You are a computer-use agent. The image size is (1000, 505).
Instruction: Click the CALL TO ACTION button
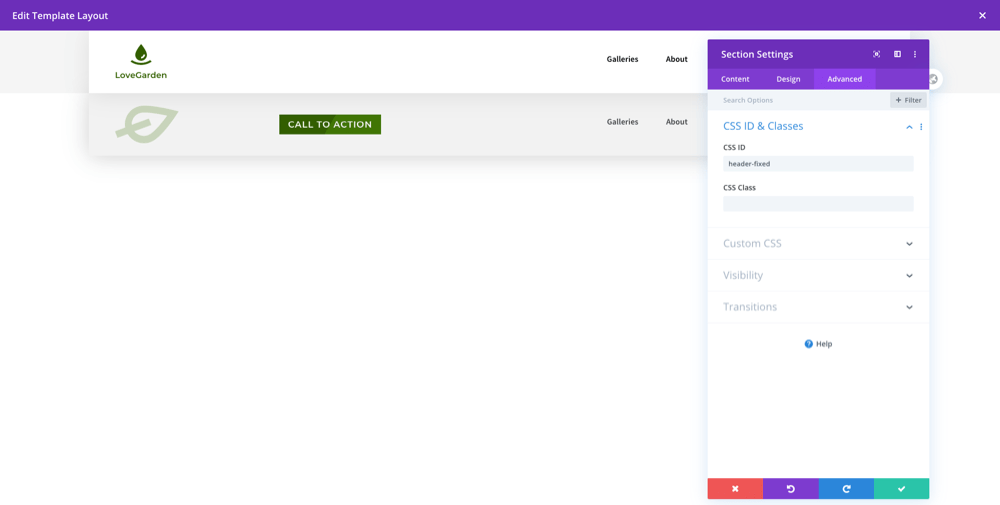coord(330,124)
